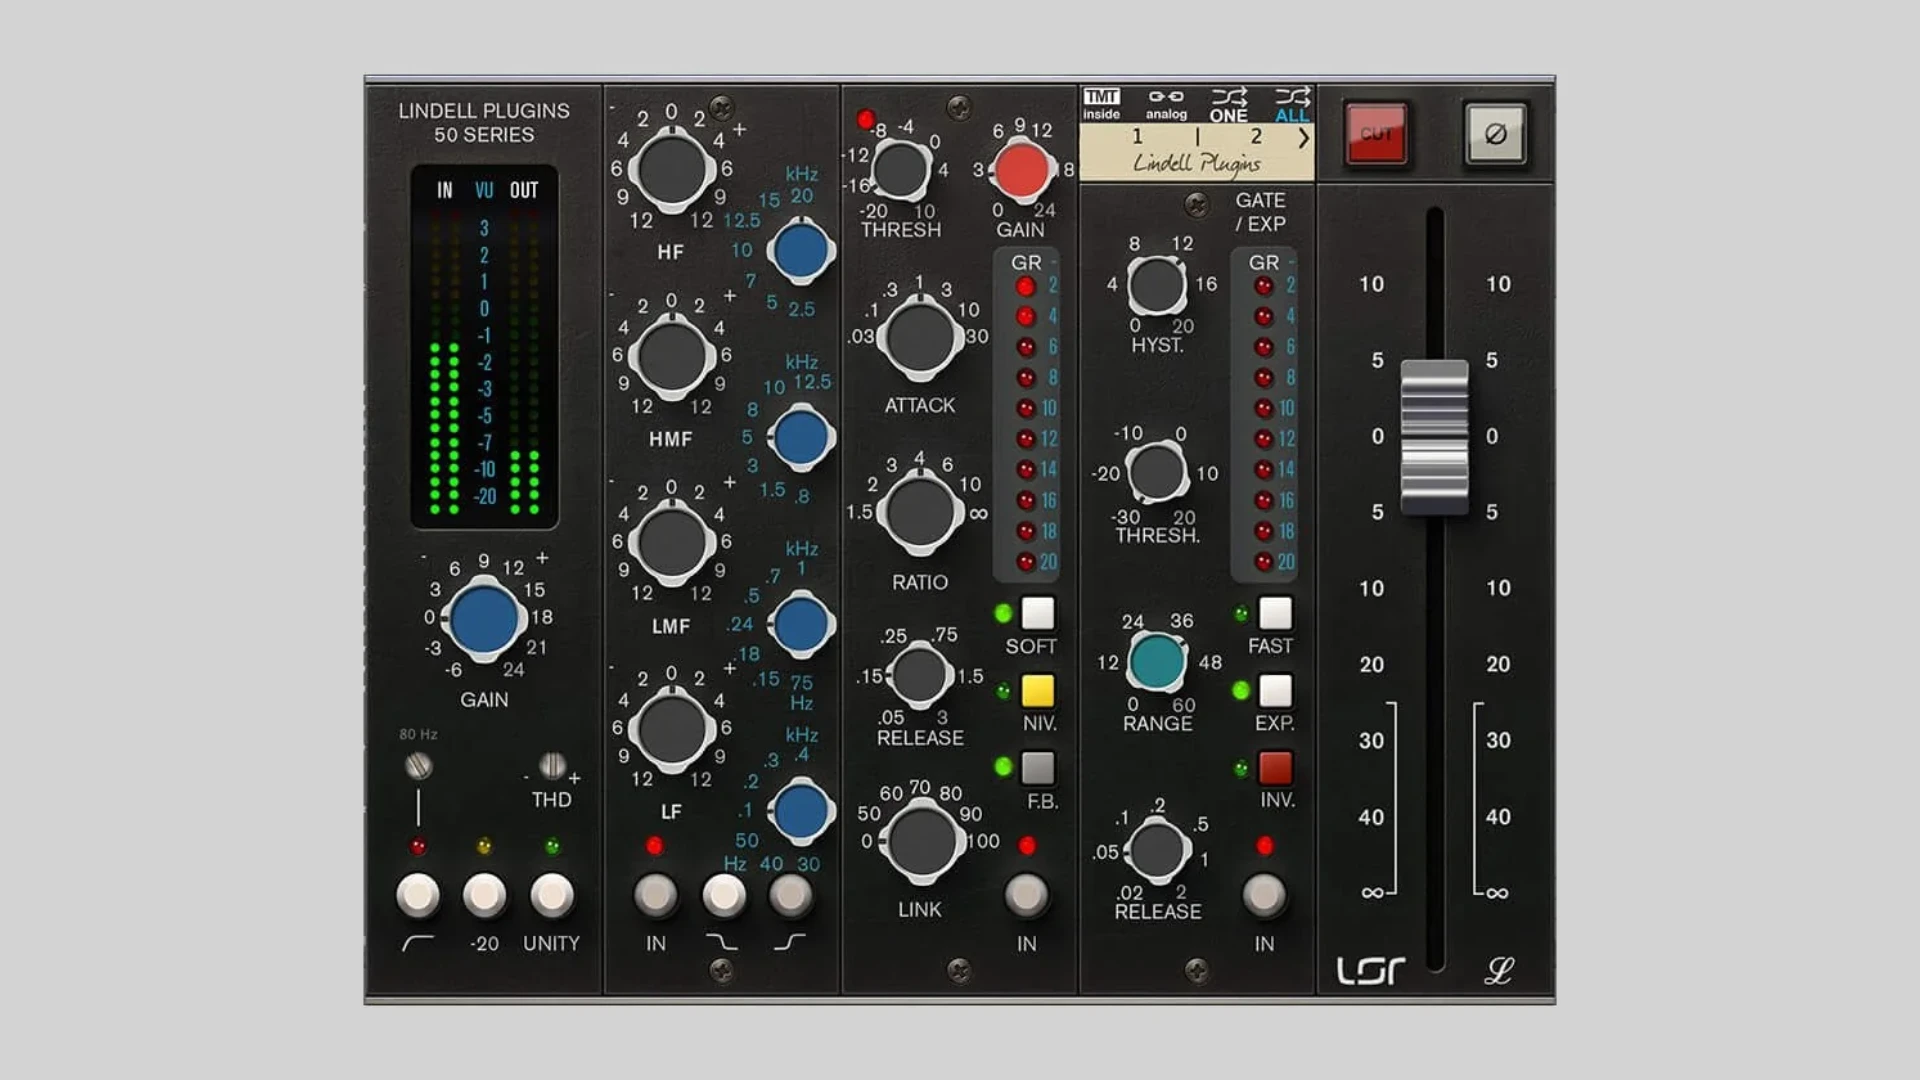Toggle the compressor IN button

coord(1026,895)
